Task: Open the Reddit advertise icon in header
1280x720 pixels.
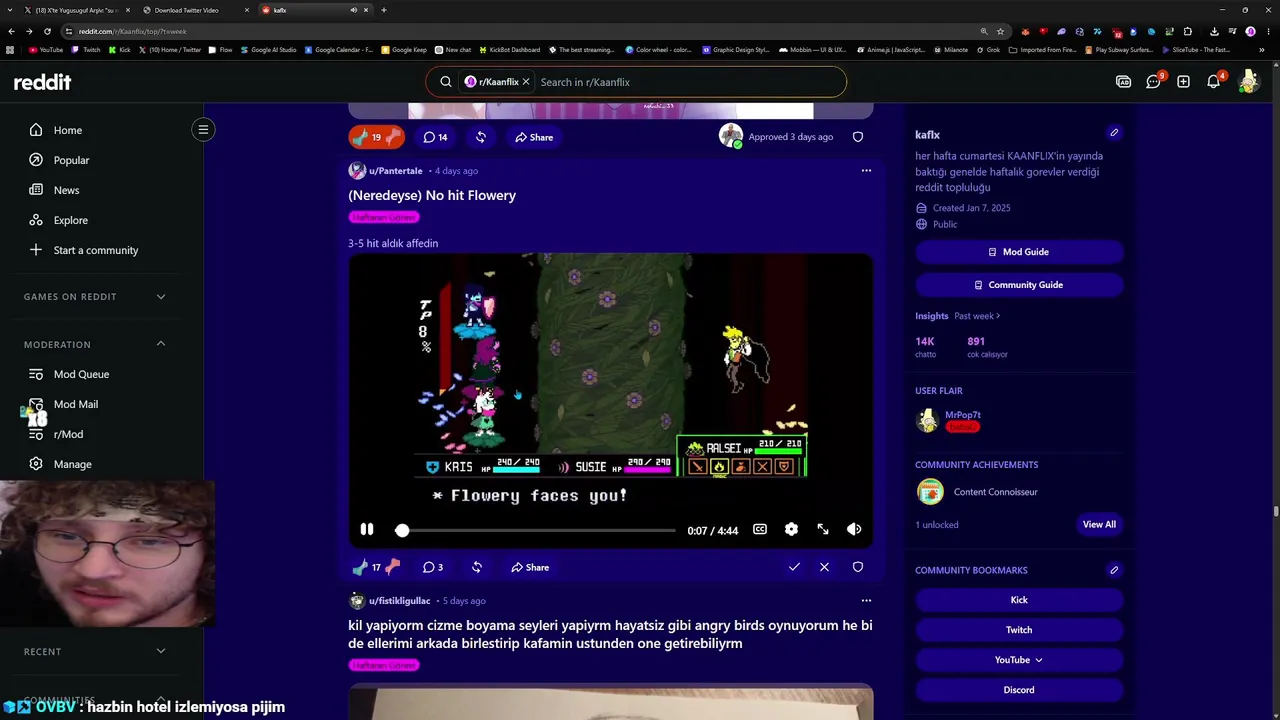Action: [x=1123, y=82]
